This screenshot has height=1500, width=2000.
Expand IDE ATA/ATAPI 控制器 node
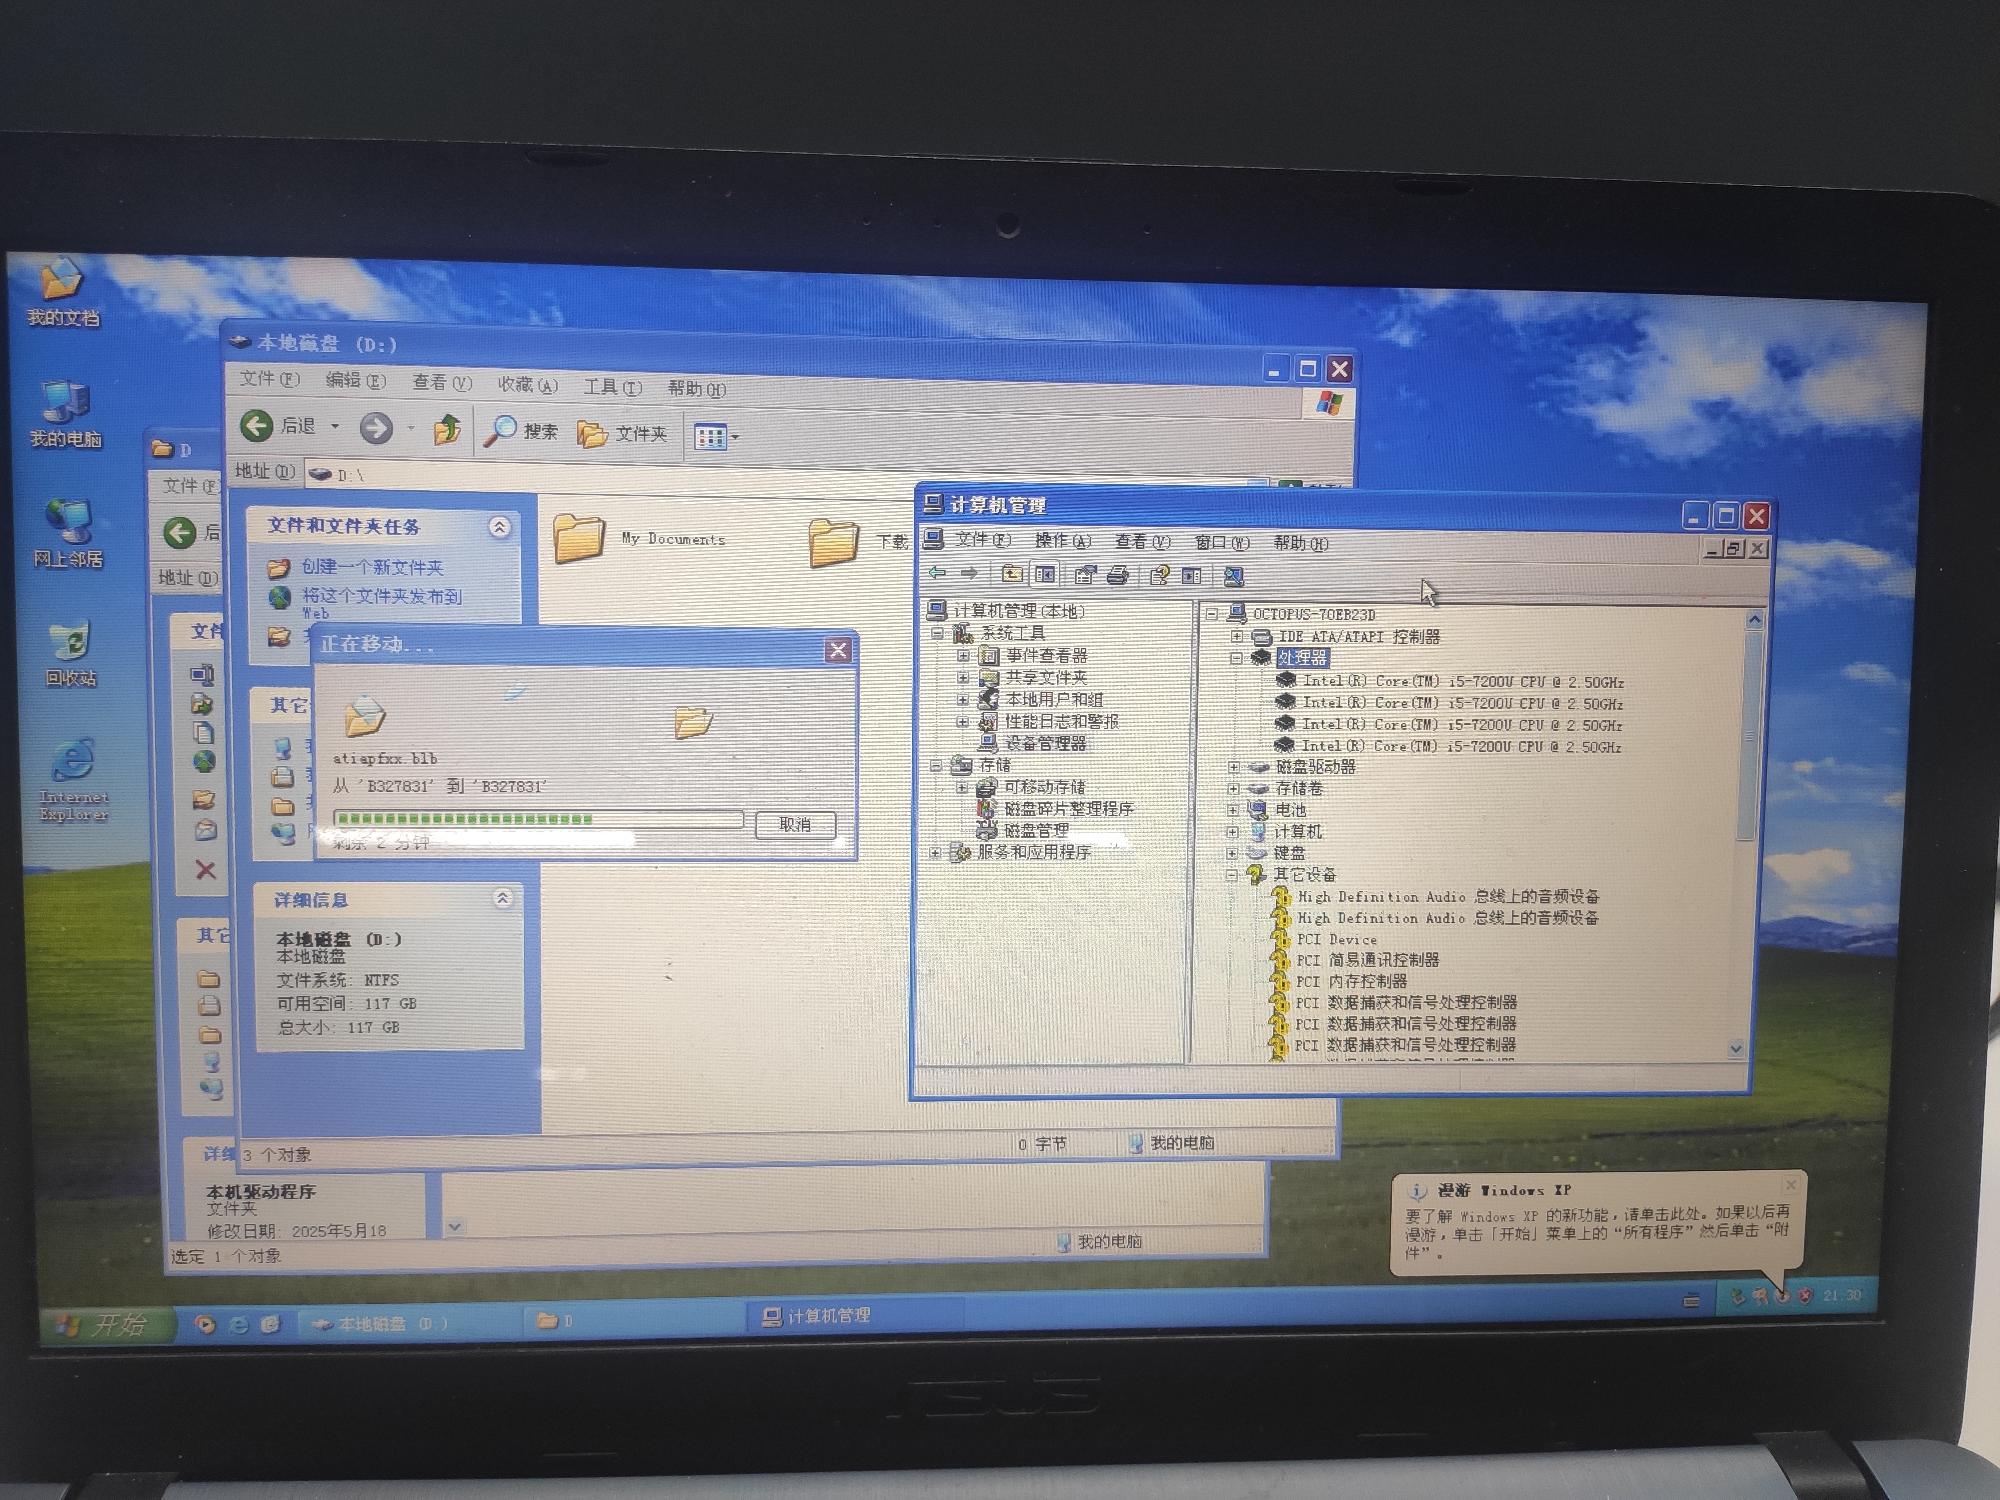1237,636
